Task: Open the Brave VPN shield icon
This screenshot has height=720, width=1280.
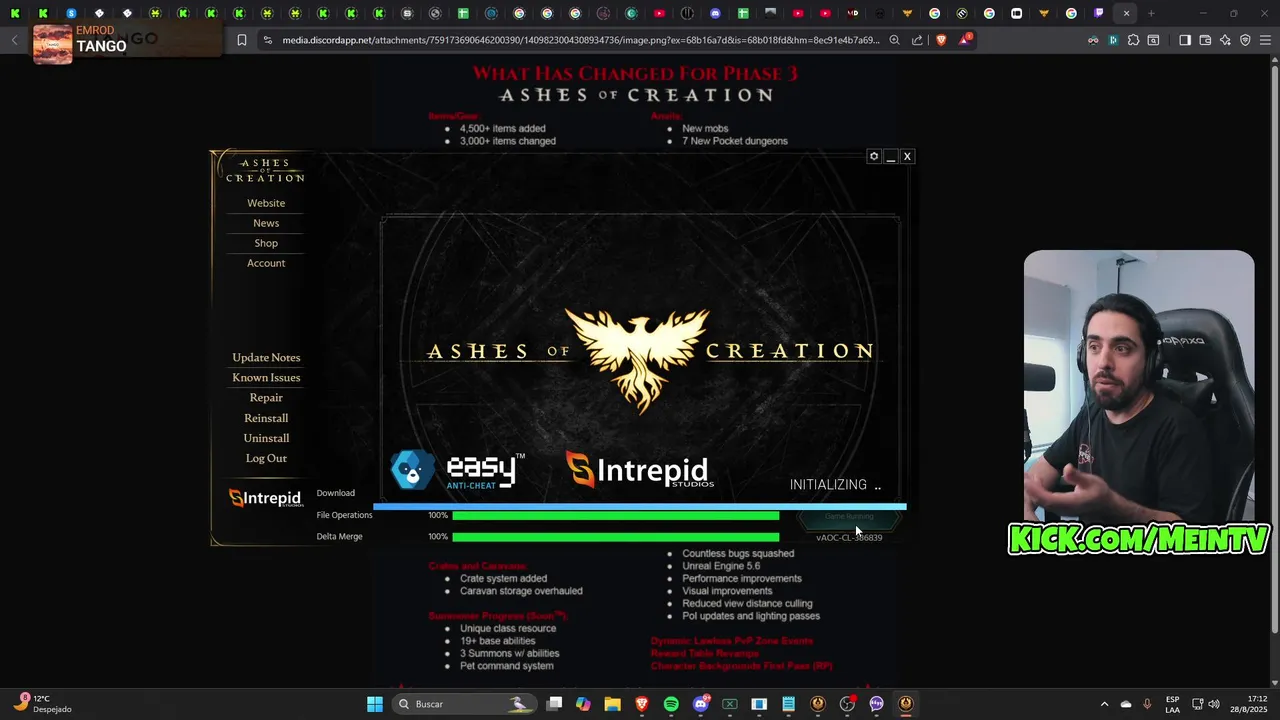Action: point(1245,40)
